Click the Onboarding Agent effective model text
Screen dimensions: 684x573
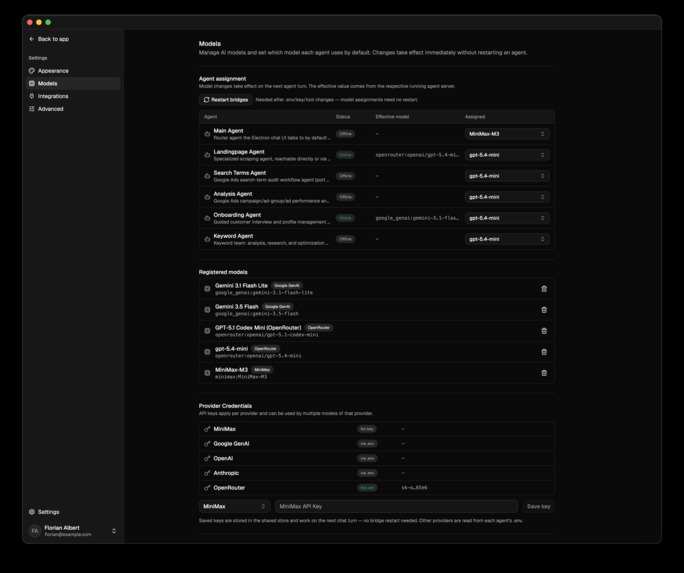point(417,218)
